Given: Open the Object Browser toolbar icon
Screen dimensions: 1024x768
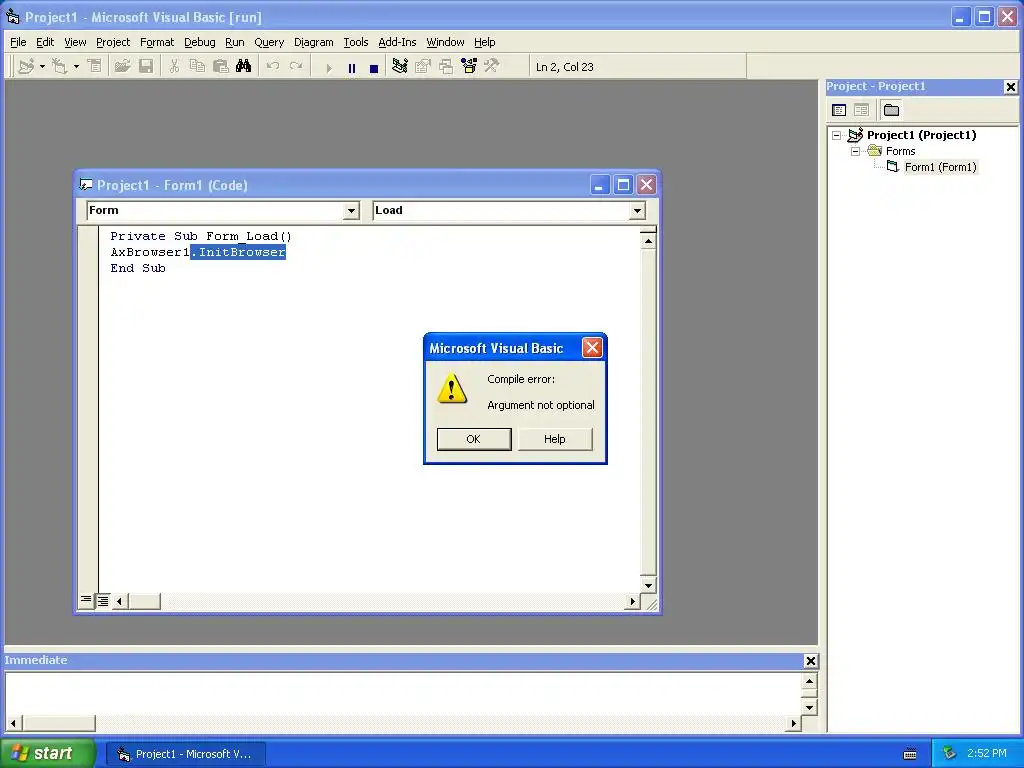Looking at the screenshot, I should point(469,67).
